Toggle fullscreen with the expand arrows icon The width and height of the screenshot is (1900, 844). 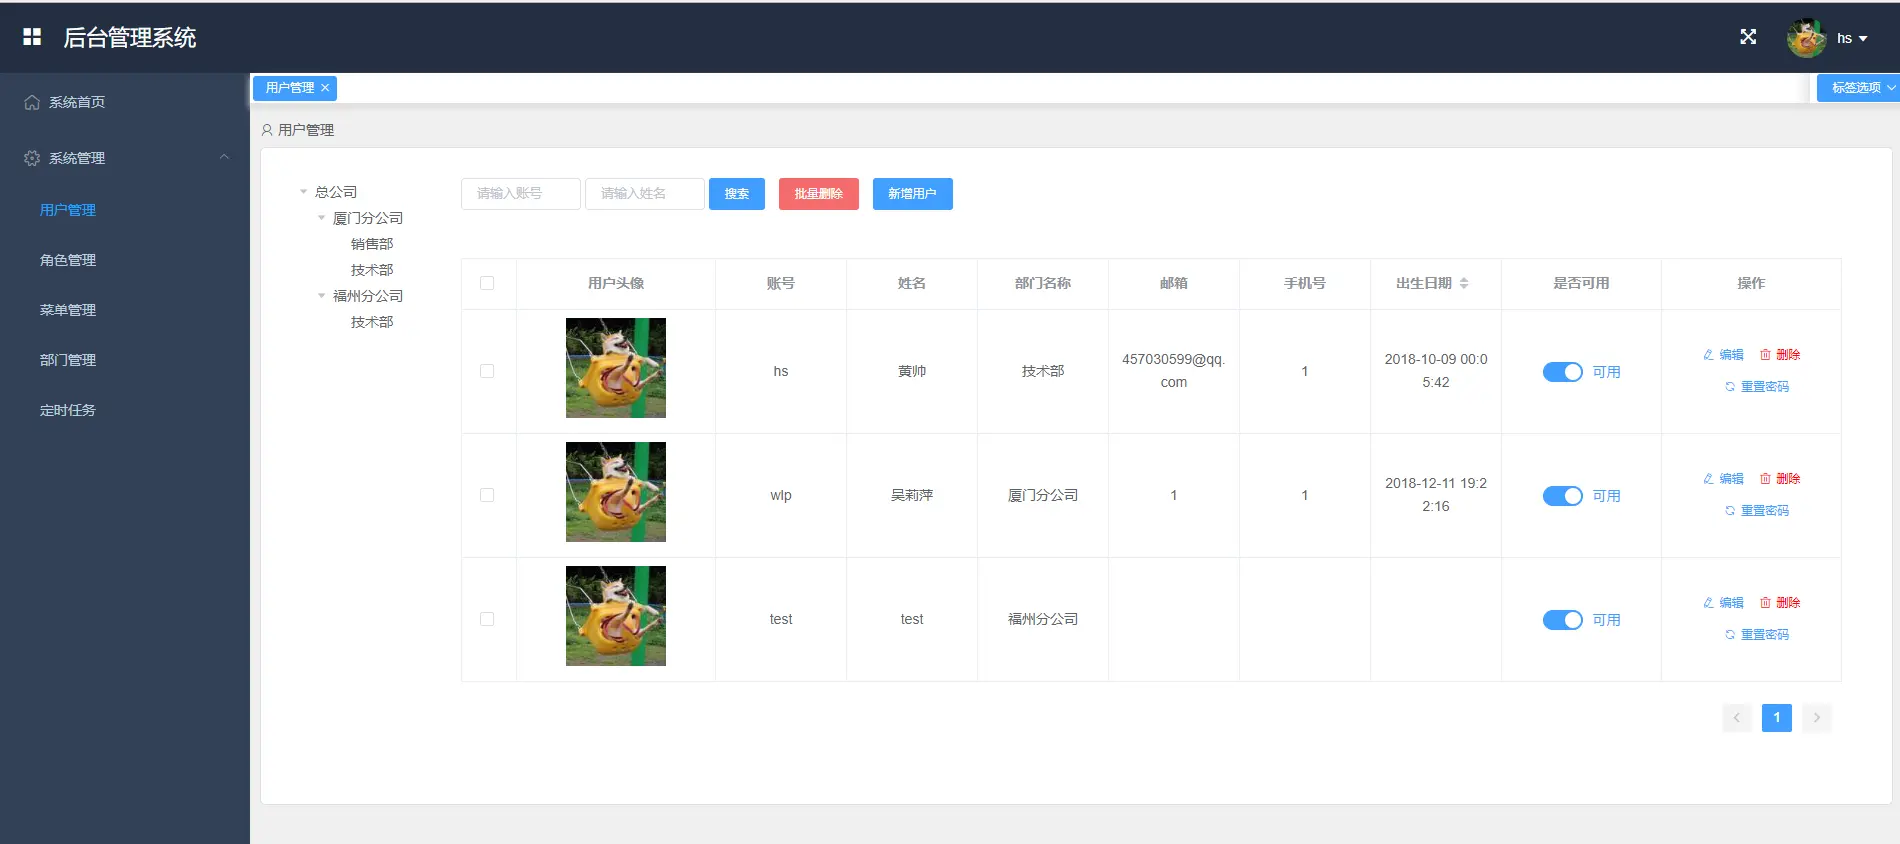(x=1748, y=37)
